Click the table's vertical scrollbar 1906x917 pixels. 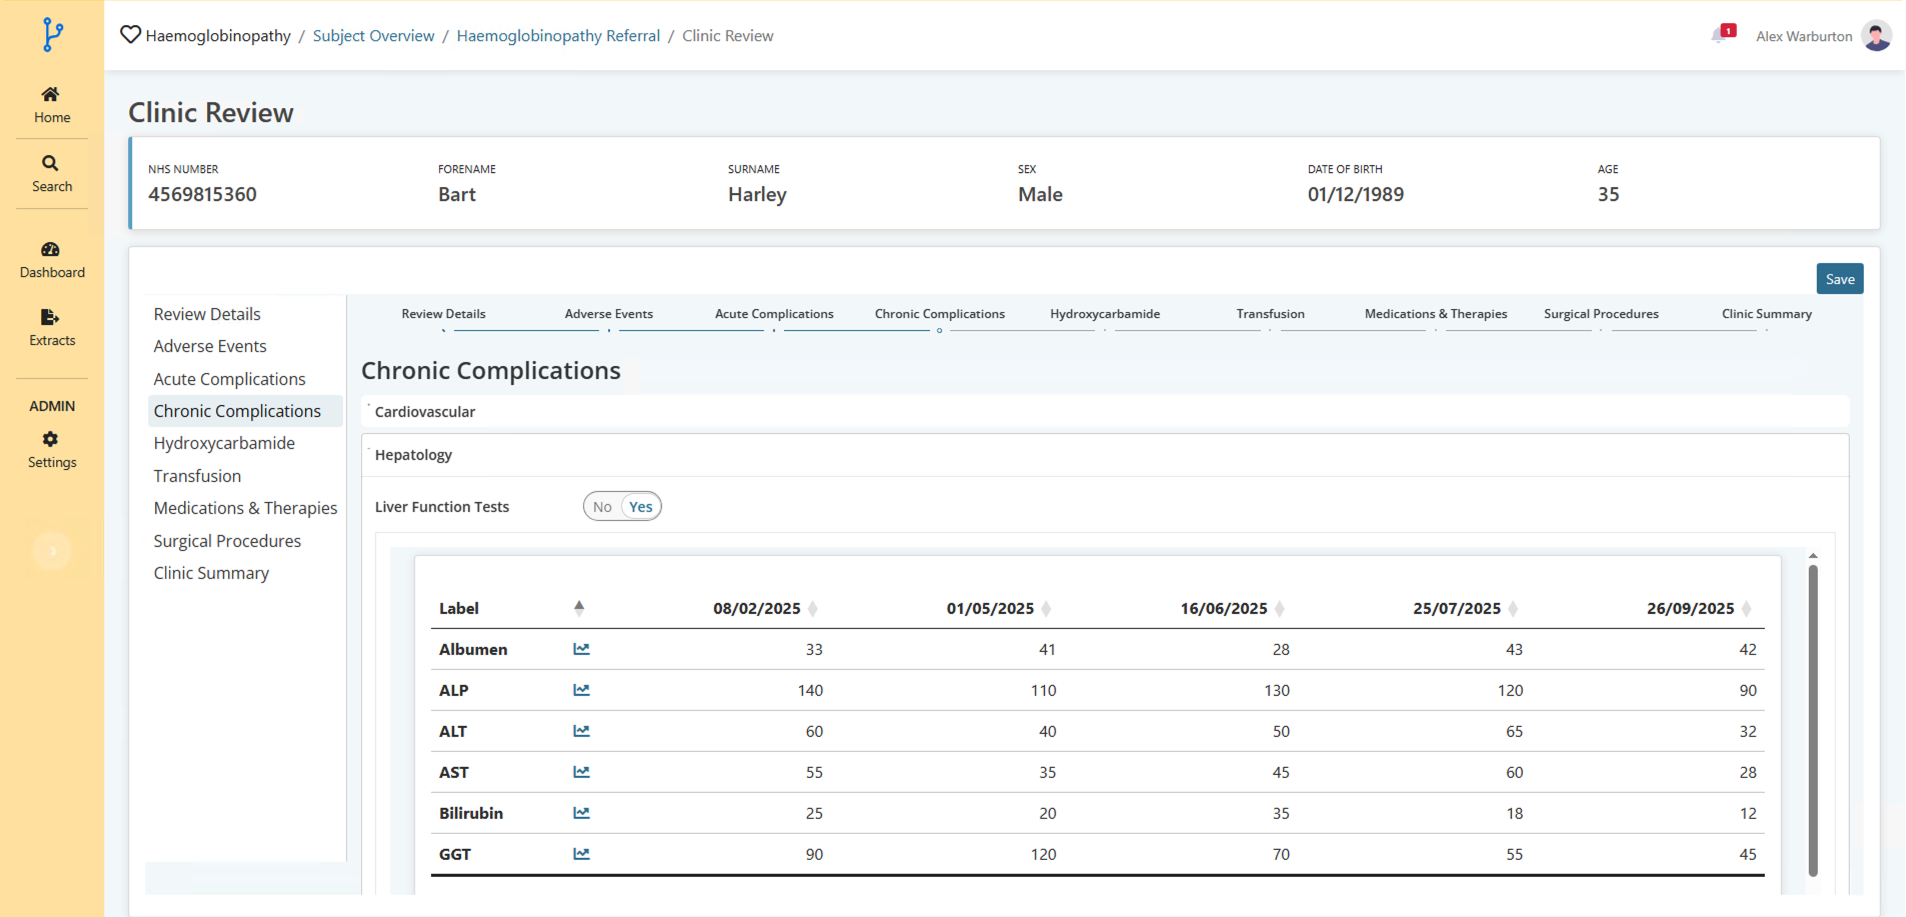pos(1812,720)
